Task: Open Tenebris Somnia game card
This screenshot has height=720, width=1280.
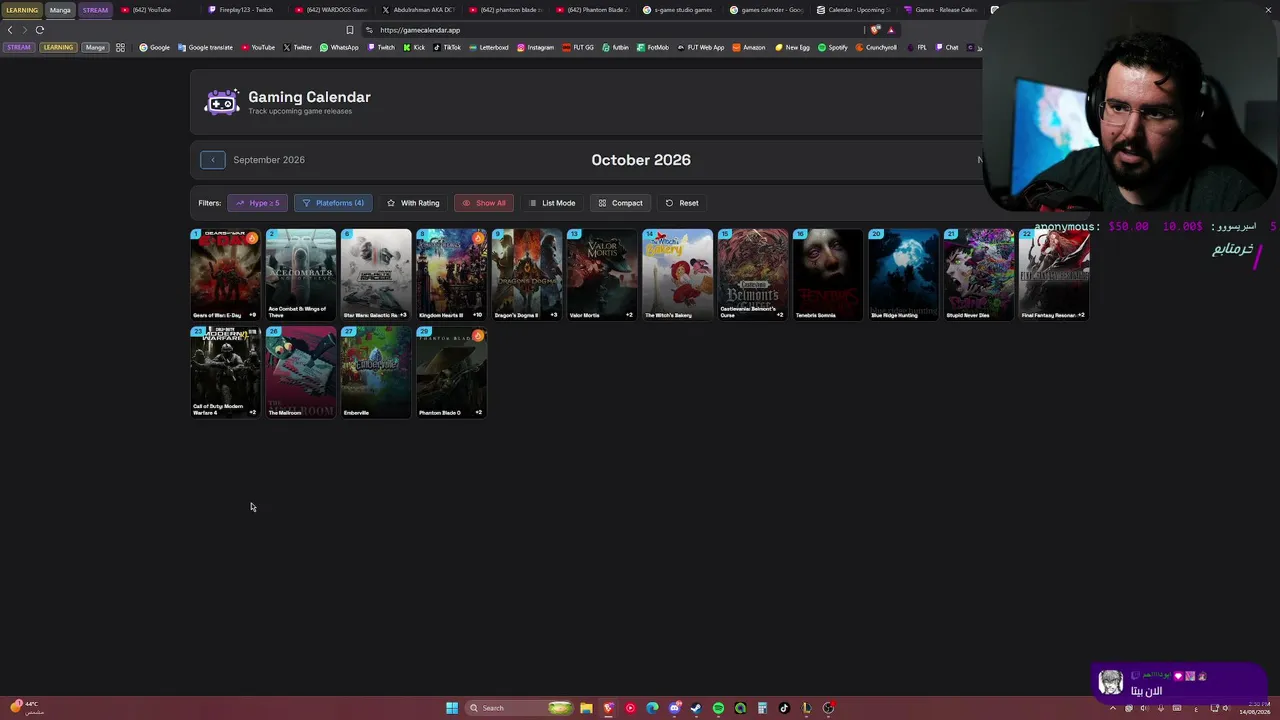Action: [x=828, y=275]
